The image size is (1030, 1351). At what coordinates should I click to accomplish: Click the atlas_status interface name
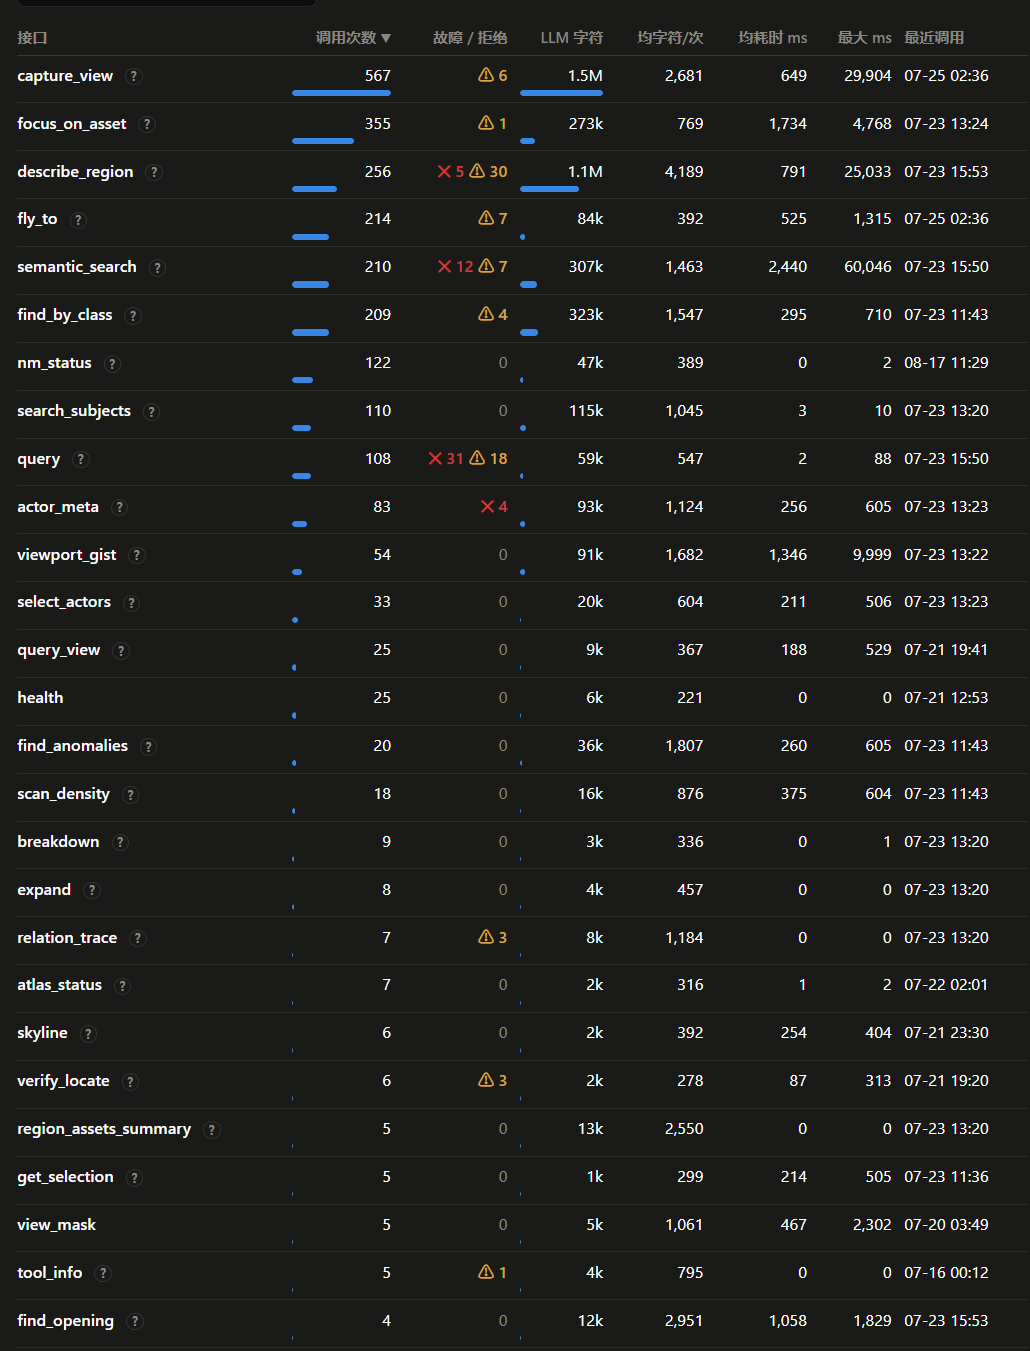pyautogui.click(x=59, y=985)
